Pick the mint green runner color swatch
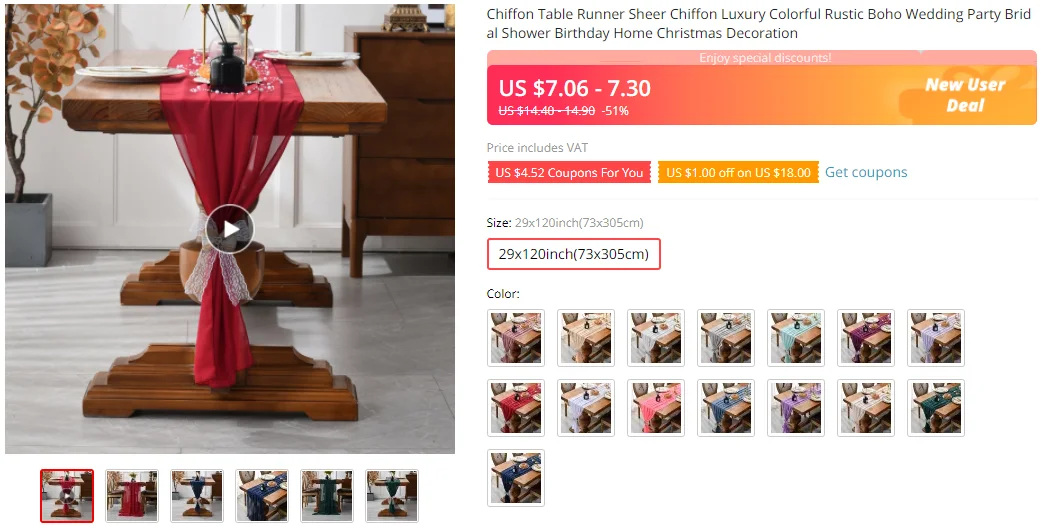Screen dimensions: 1041x526 (796, 337)
